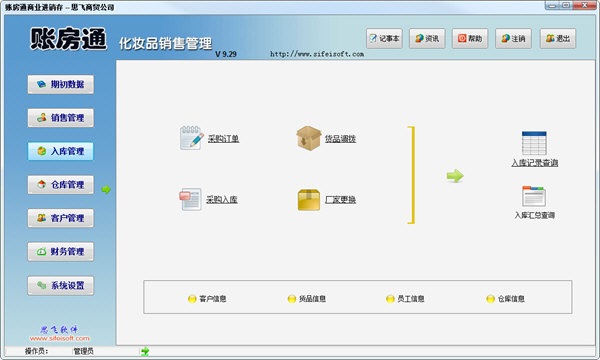Open the 员工信息 shortcut text
Screen dimensions: 600x360
(x=411, y=299)
